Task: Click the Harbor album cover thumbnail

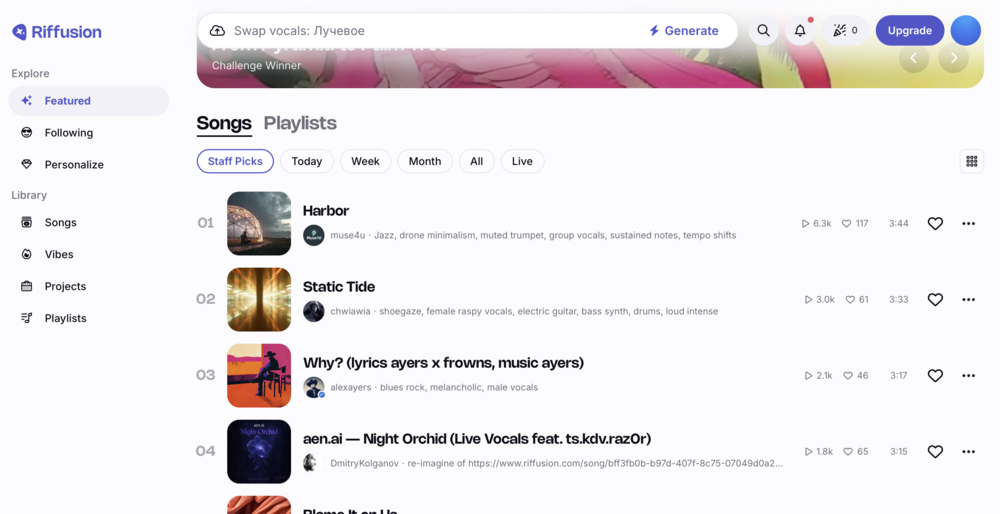Action: point(259,223)
